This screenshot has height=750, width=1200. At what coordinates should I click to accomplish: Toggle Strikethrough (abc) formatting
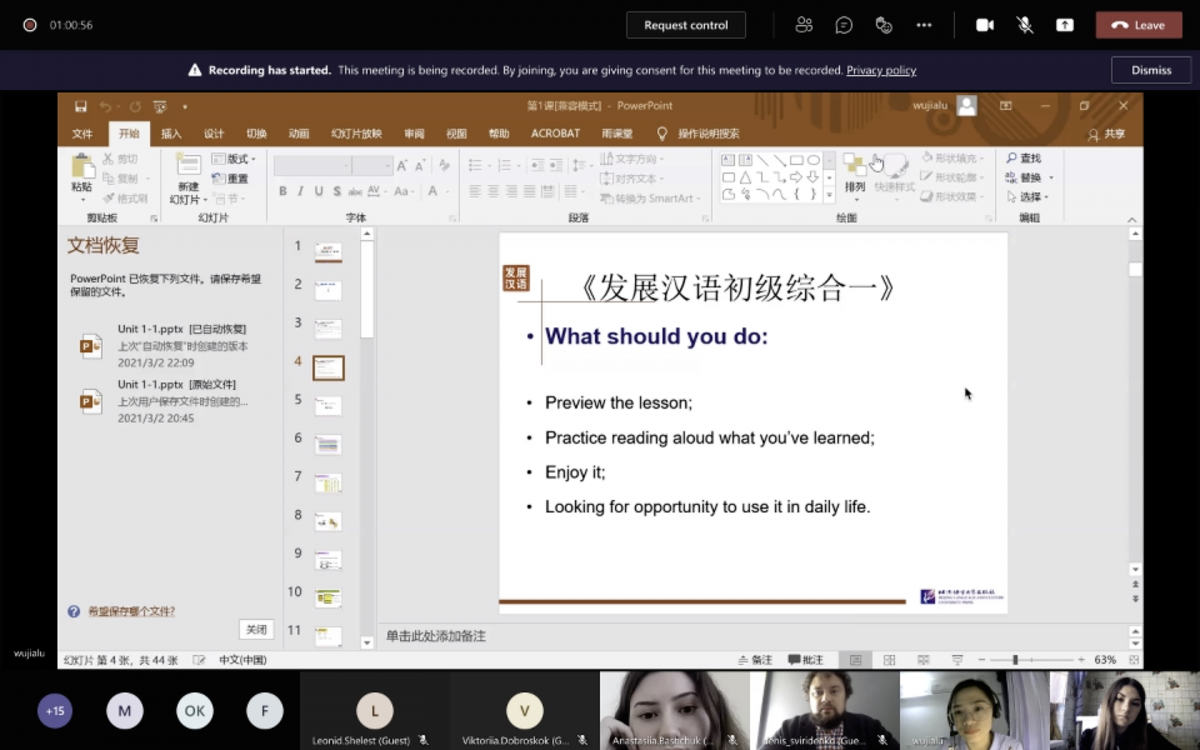[355, 191]
